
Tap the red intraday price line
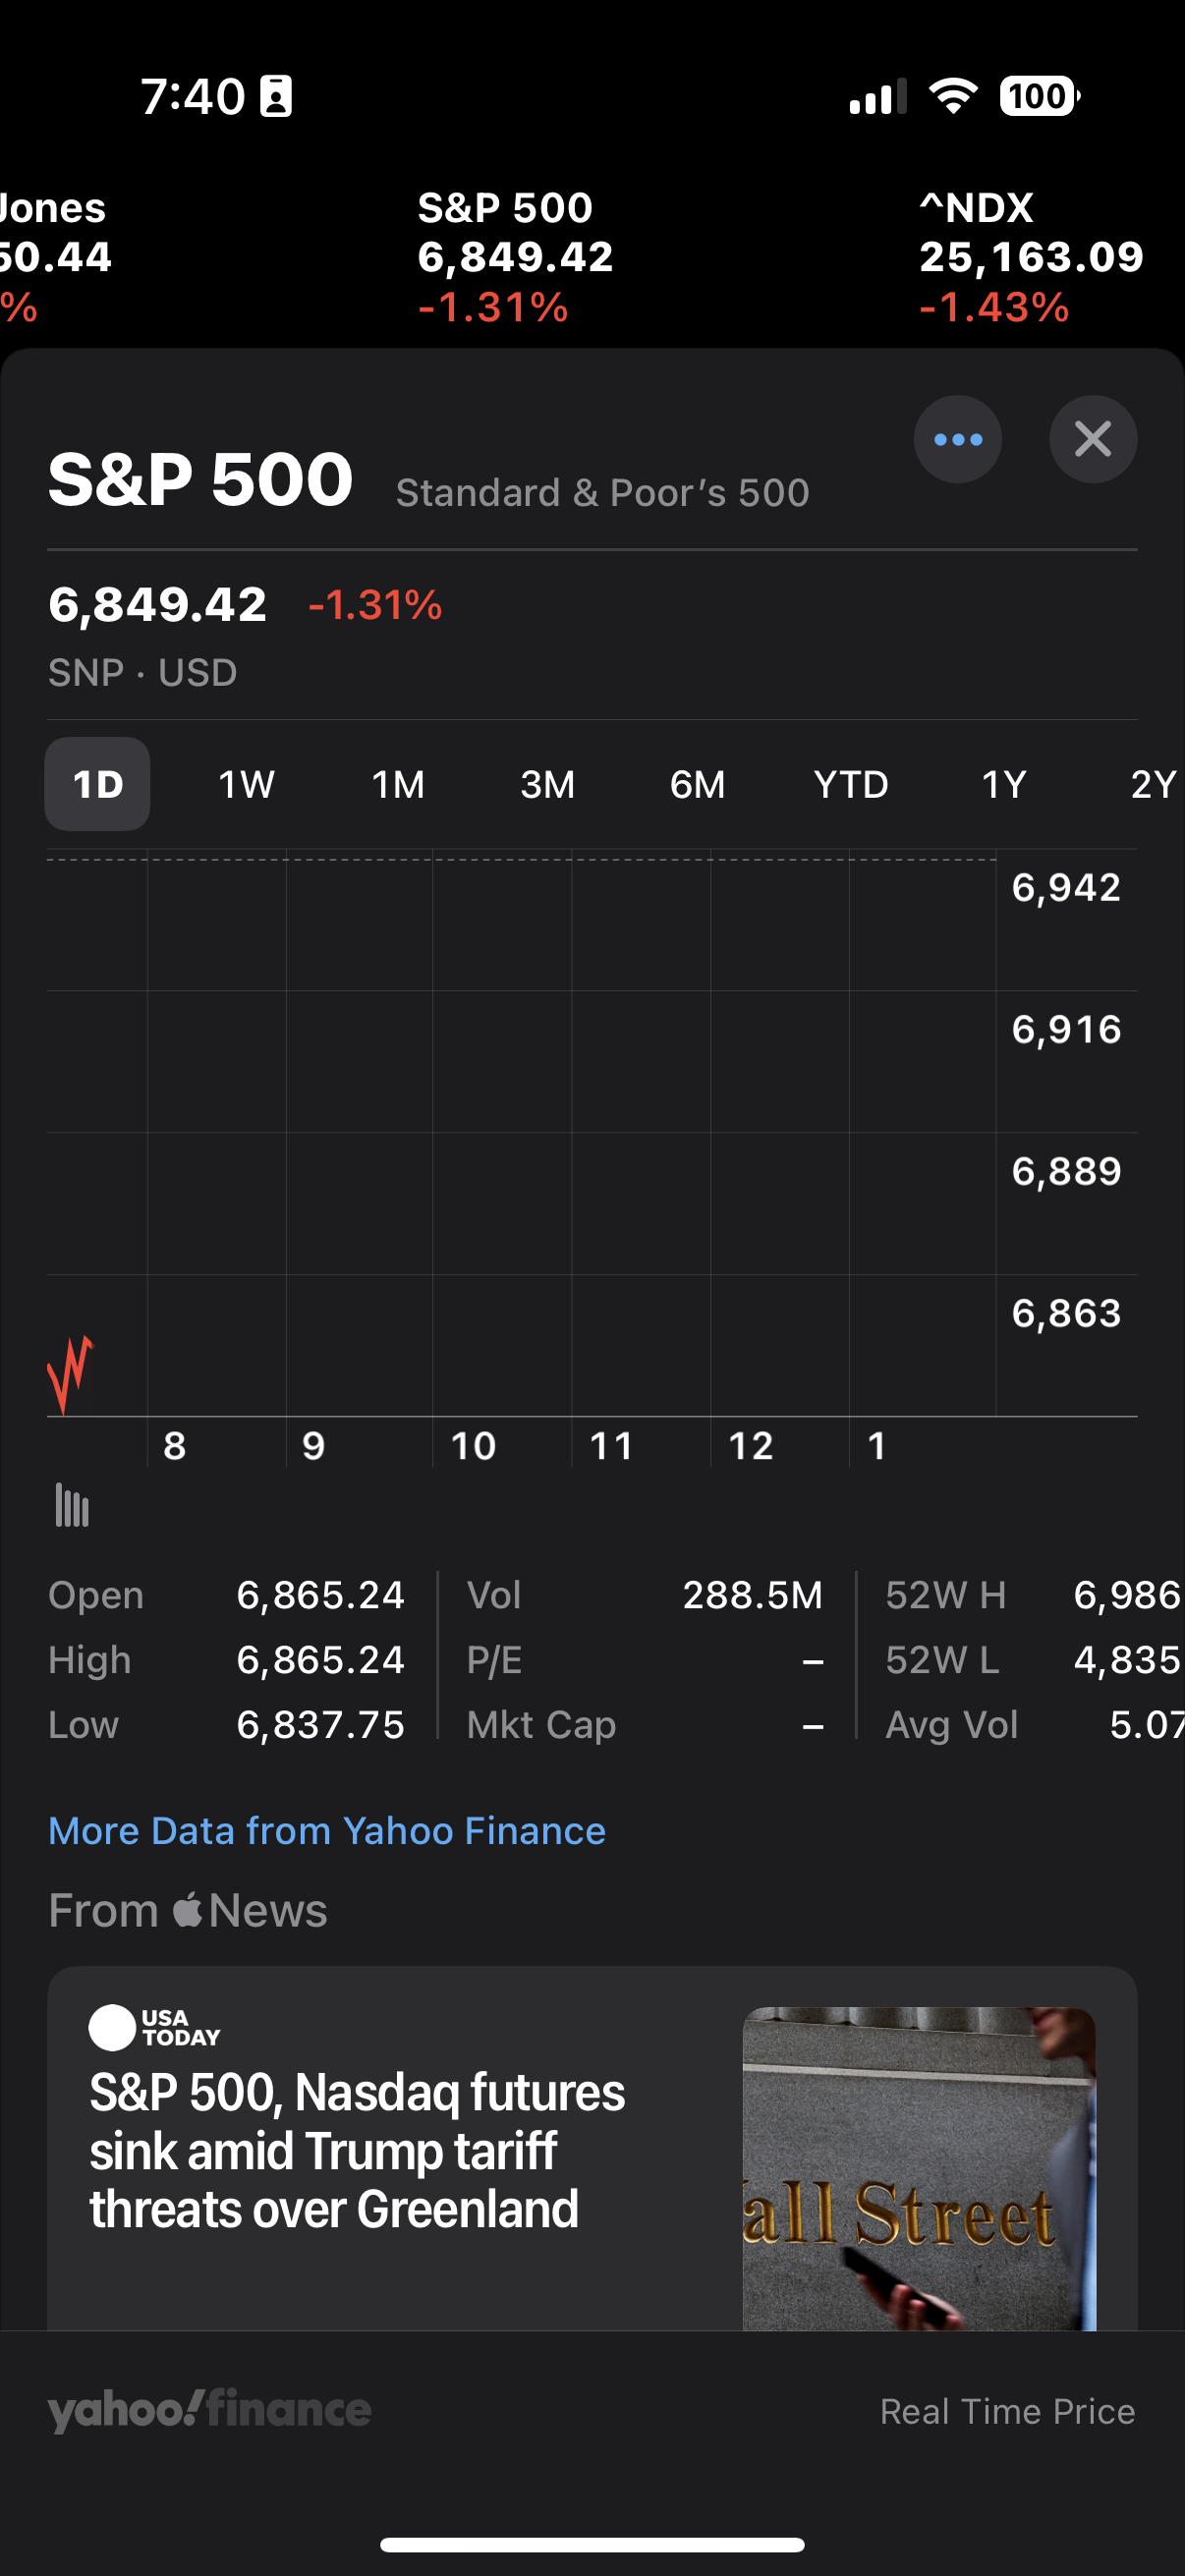coord(70,1372)
